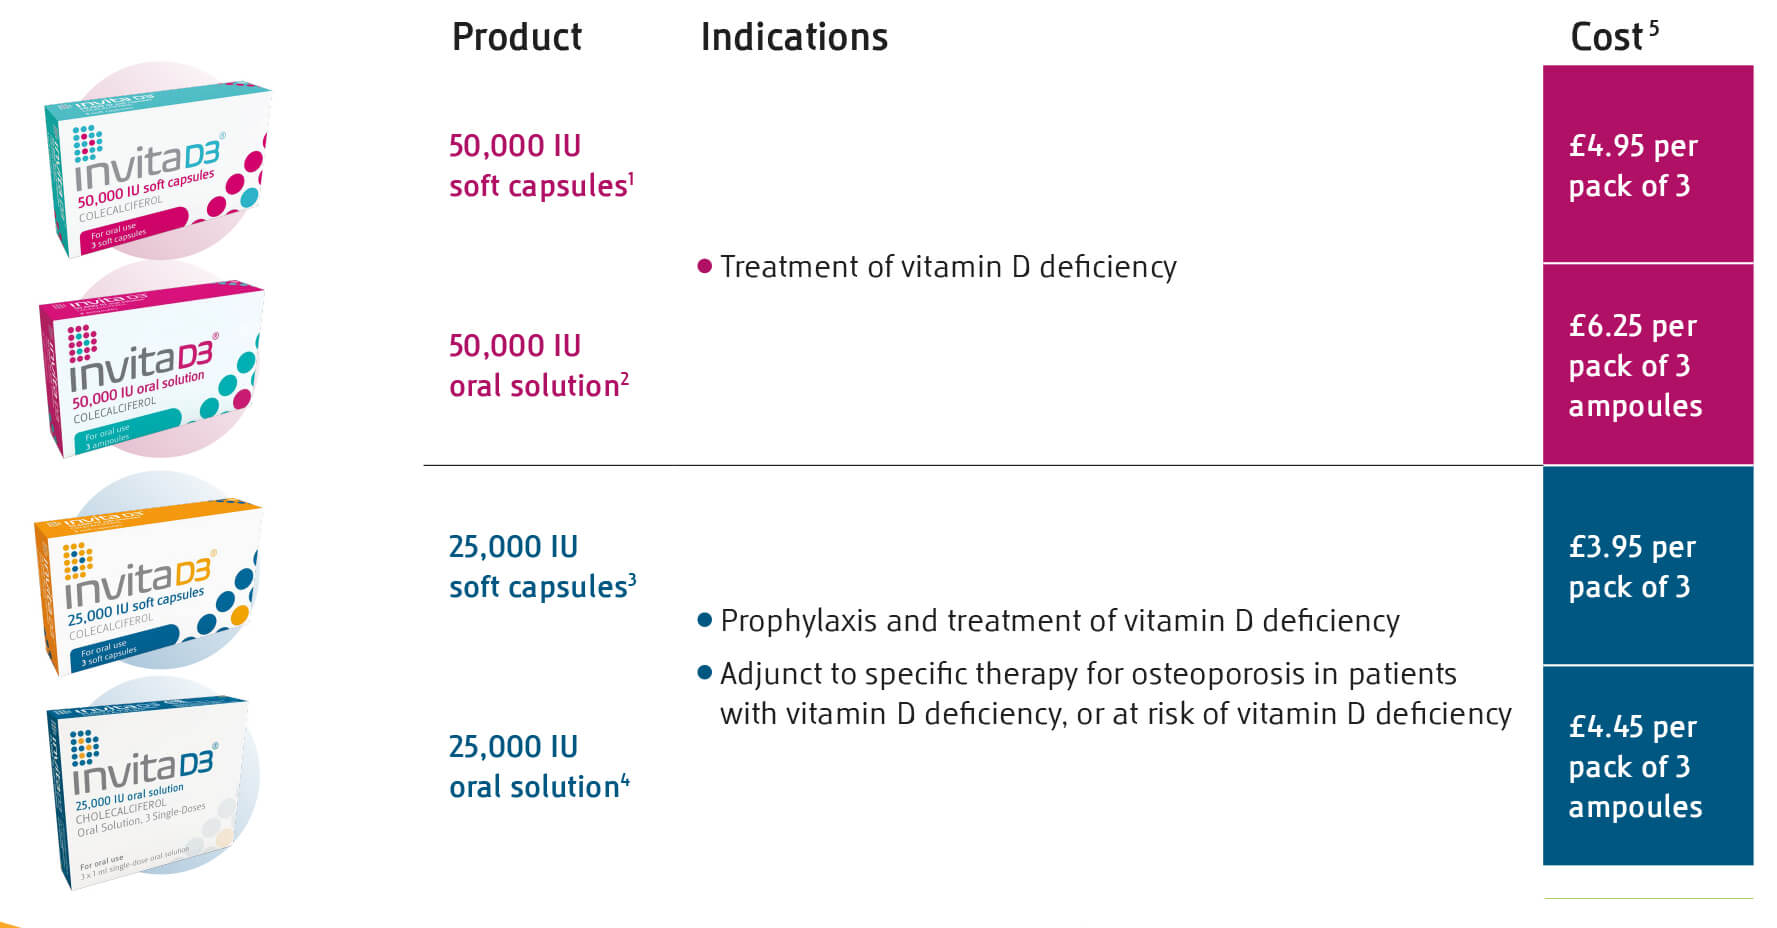1777x928 pixels.
Task: Click the 50,000 IU oral solution box image
Action: [150, 367]
